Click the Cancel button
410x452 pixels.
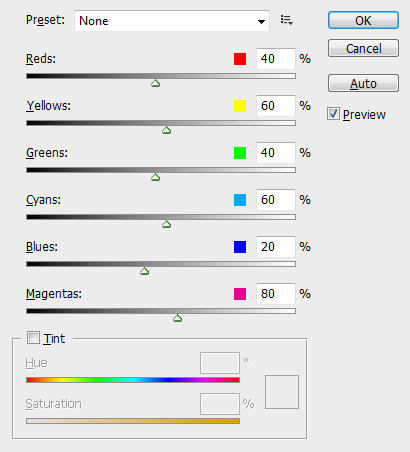pyautogui.click(x=363, y=48)
